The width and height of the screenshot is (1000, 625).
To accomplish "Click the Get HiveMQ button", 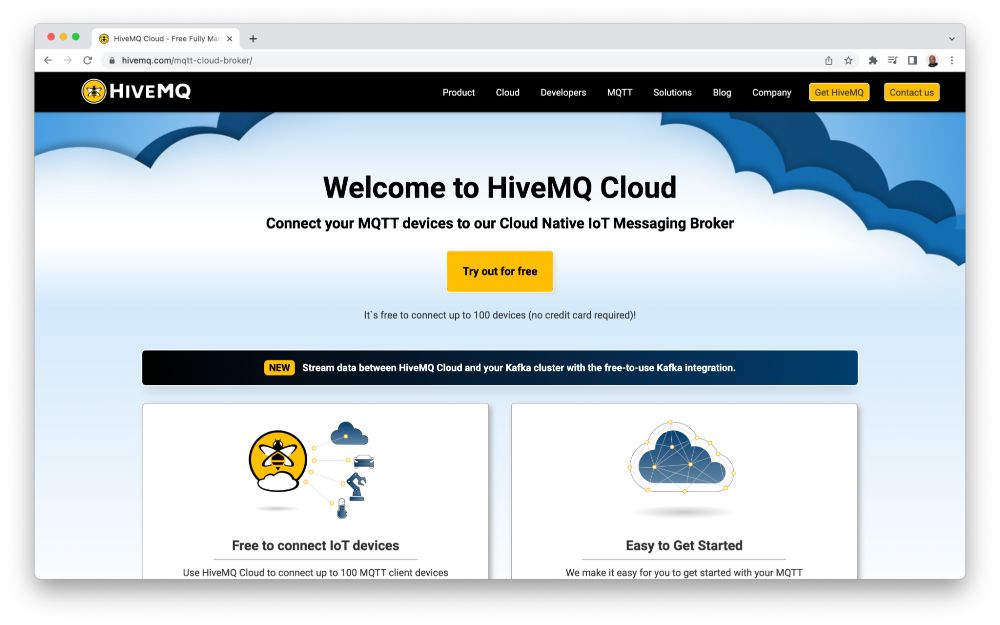I will click(839, 92).
